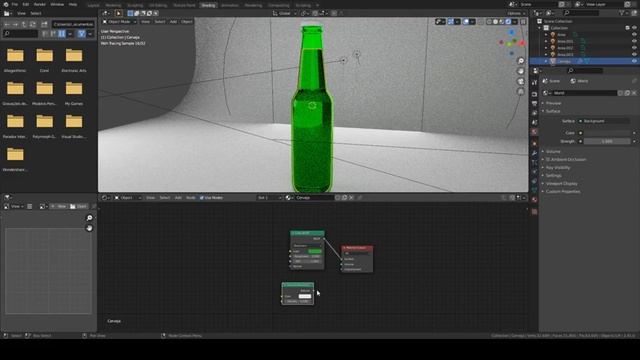Go to parent directory in file browser

click(x=24, y=24)
